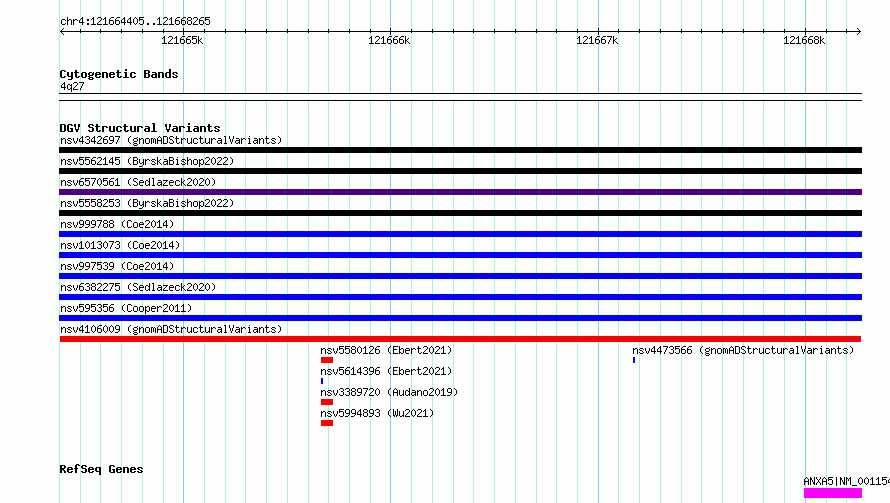Select the blue nsv595356 variant bar
890x503 pixels.
[460, 318]
